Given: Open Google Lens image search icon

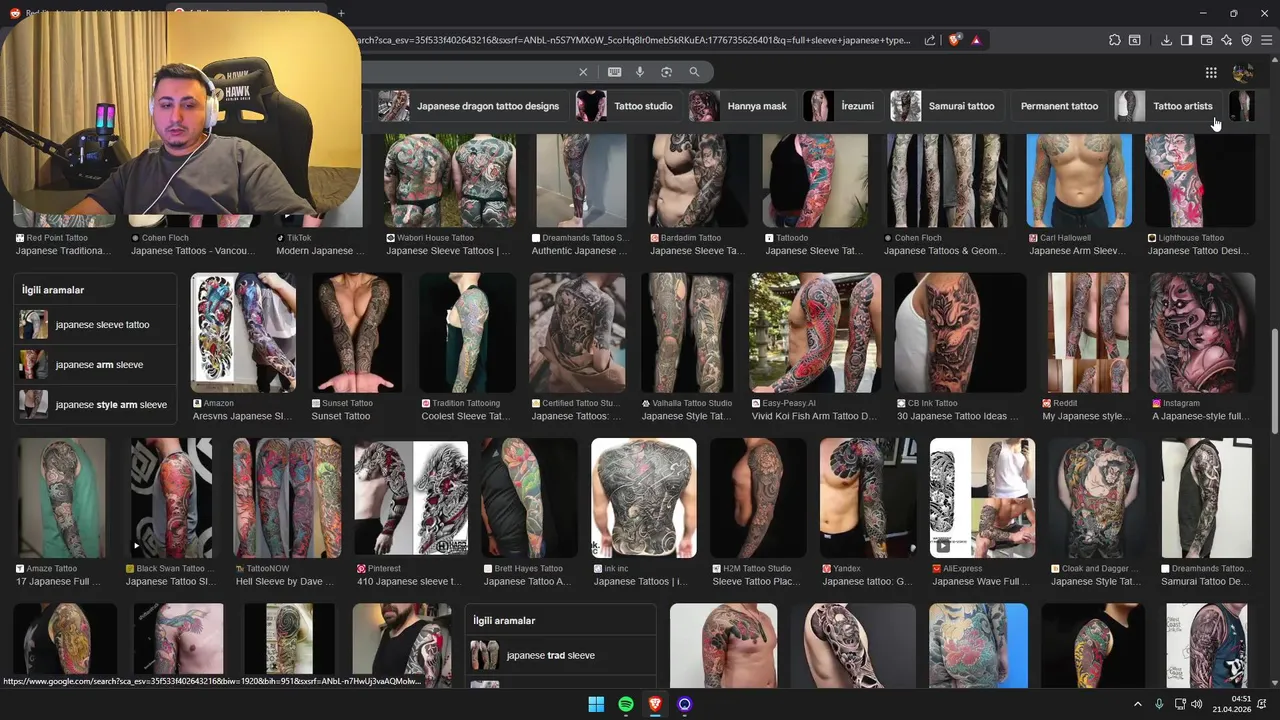Looking at the screenshot, I should pyautogui.click(x=666, y=72).
